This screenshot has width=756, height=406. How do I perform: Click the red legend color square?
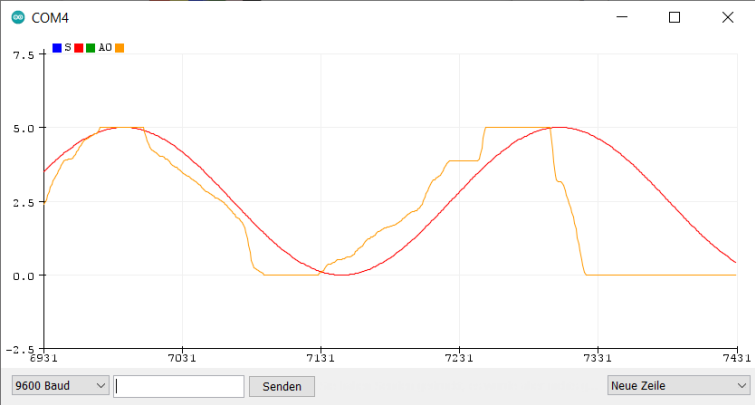79,47
